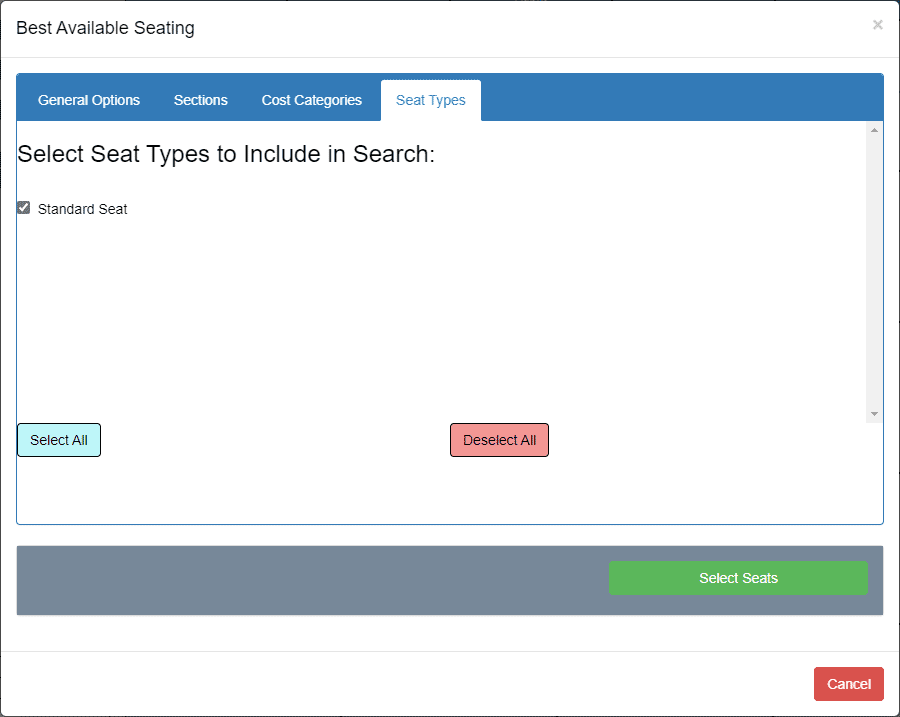The image size is (900, 717).
Task: Click the seat types list scrollbar track
Action: 874,272
